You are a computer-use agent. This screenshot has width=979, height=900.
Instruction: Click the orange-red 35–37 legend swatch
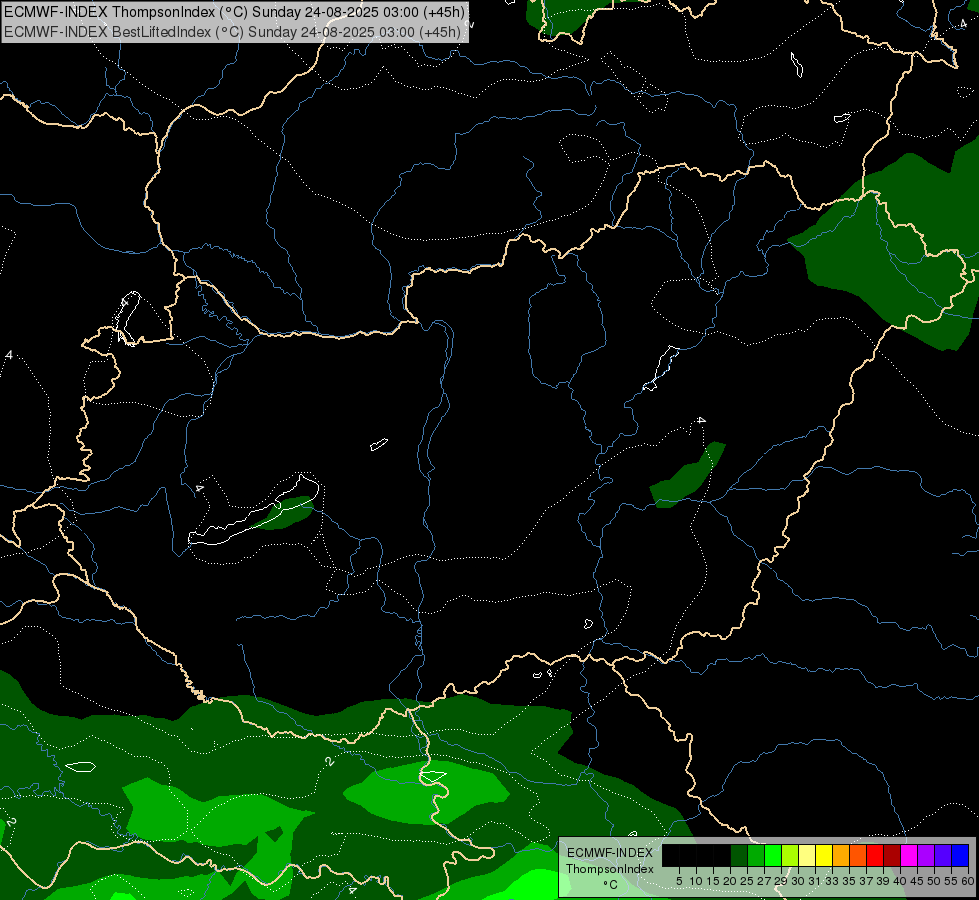click(858, 855)
